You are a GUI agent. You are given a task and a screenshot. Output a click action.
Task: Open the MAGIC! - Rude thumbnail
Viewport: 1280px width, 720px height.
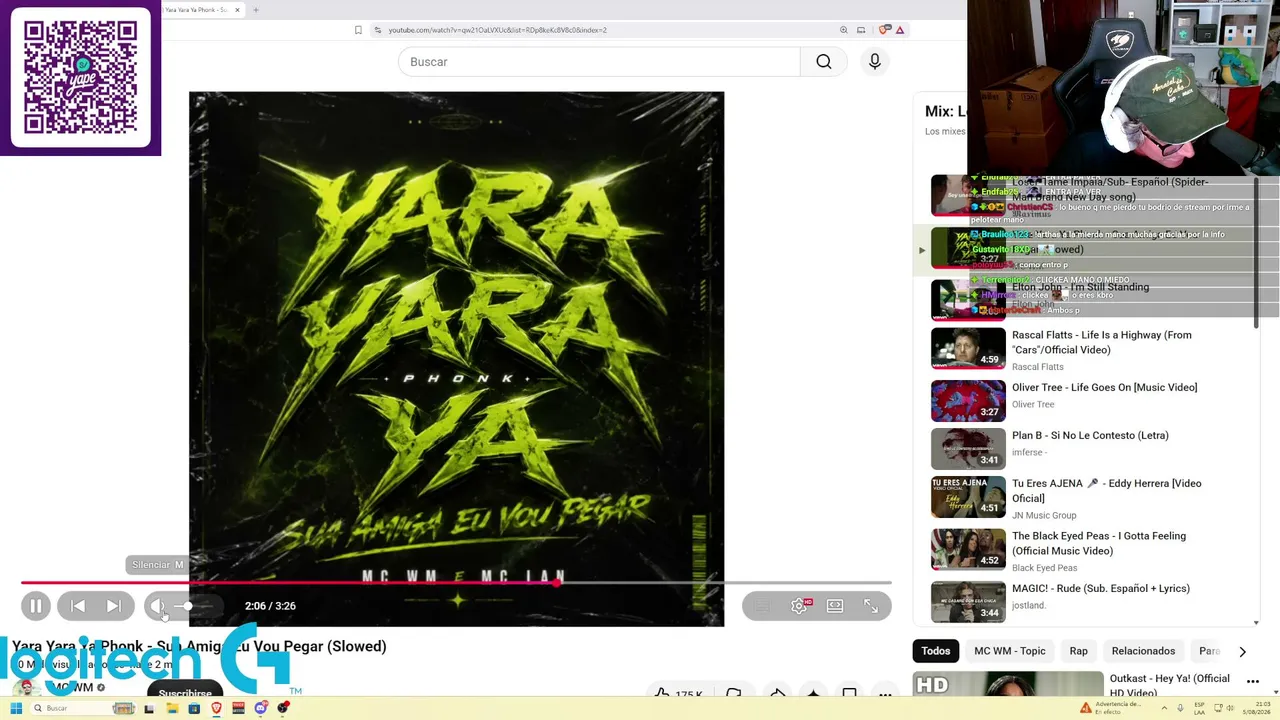pos(968,601)
